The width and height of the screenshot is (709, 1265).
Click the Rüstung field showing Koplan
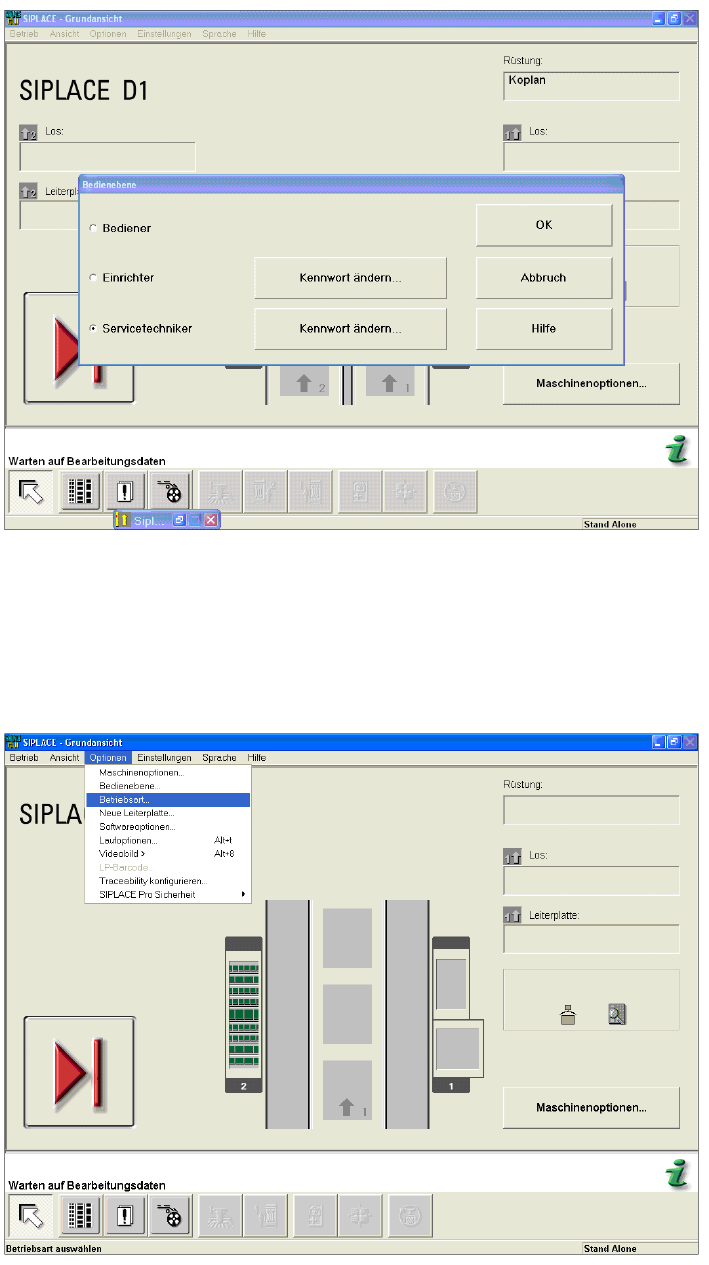point(591,86)
